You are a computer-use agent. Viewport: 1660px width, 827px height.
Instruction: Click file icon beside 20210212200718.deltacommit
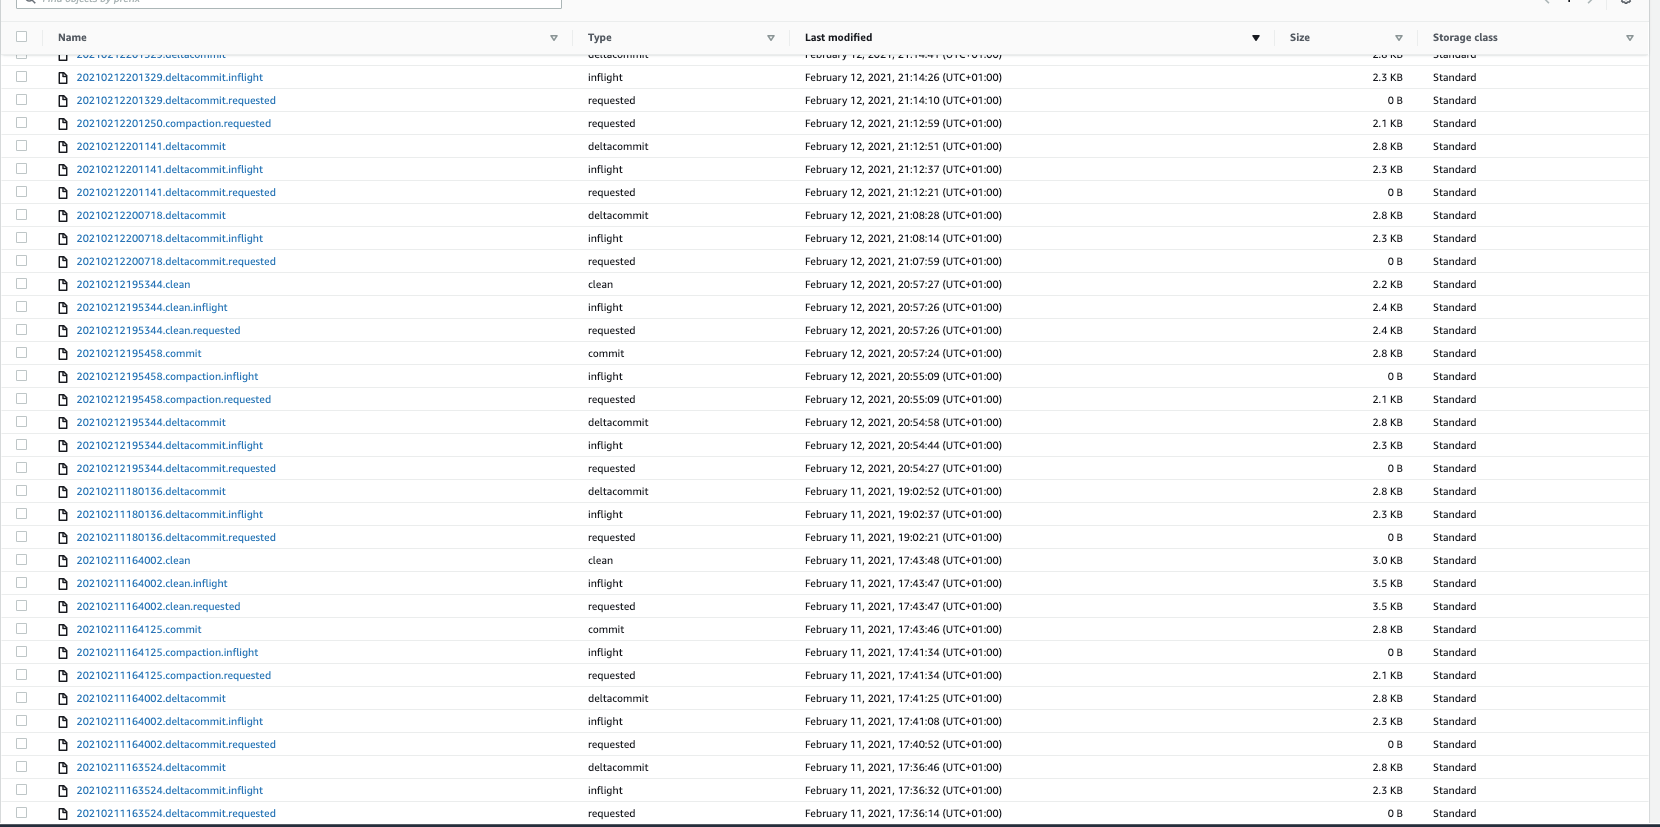pos(63,216)
